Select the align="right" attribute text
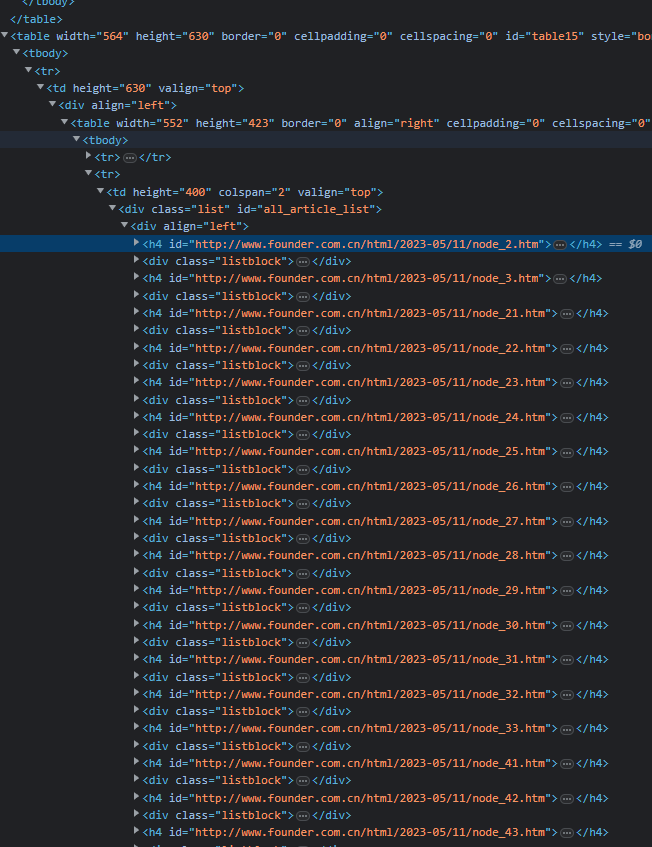 396,123
